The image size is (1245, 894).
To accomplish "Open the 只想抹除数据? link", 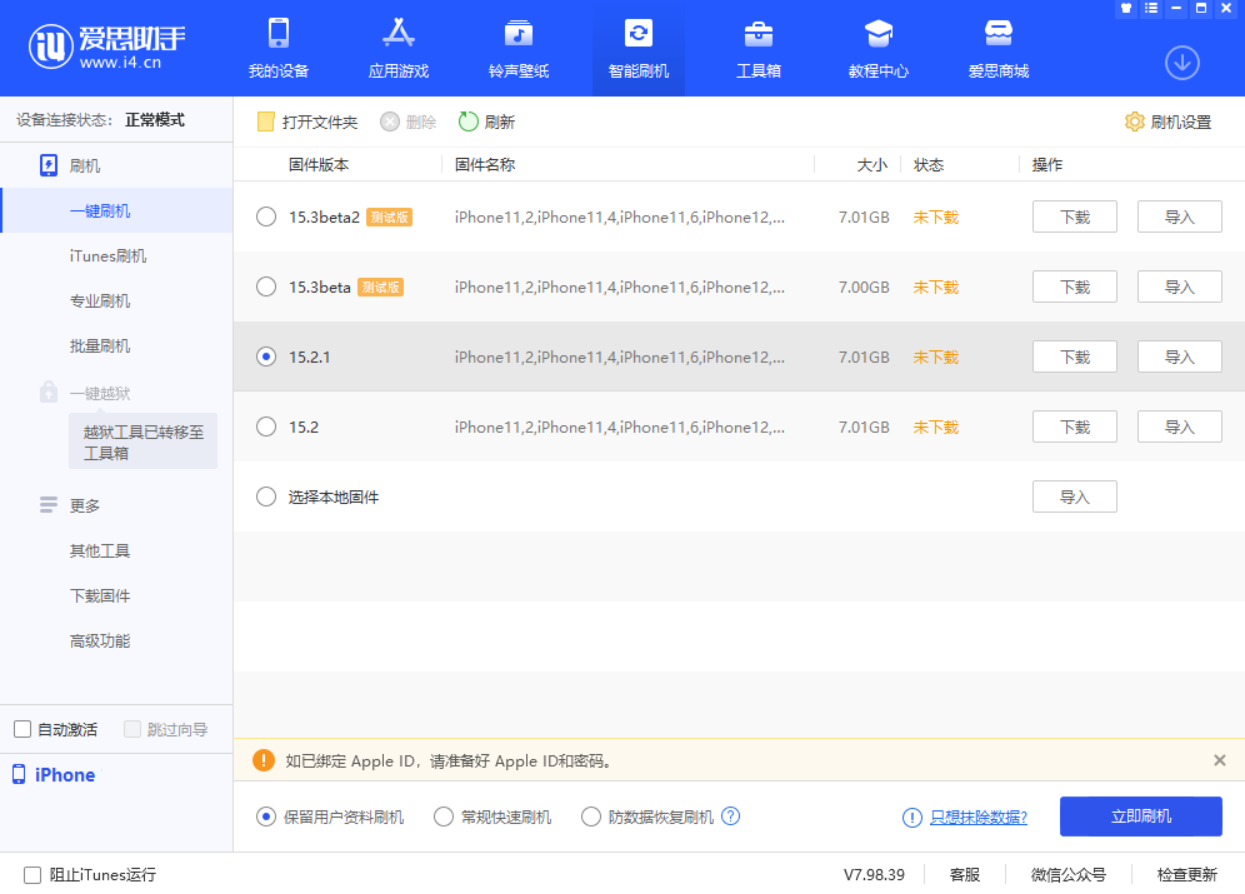I will pyautogui.click(x=979, y=817).
